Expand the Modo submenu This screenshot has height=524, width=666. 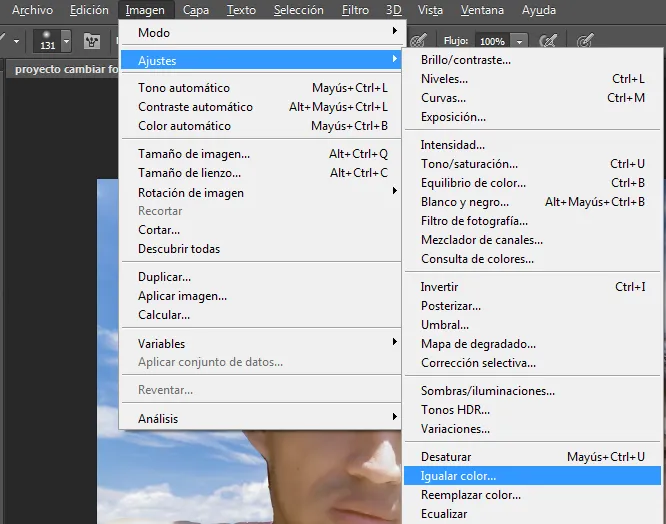click(x=261, y=32)
